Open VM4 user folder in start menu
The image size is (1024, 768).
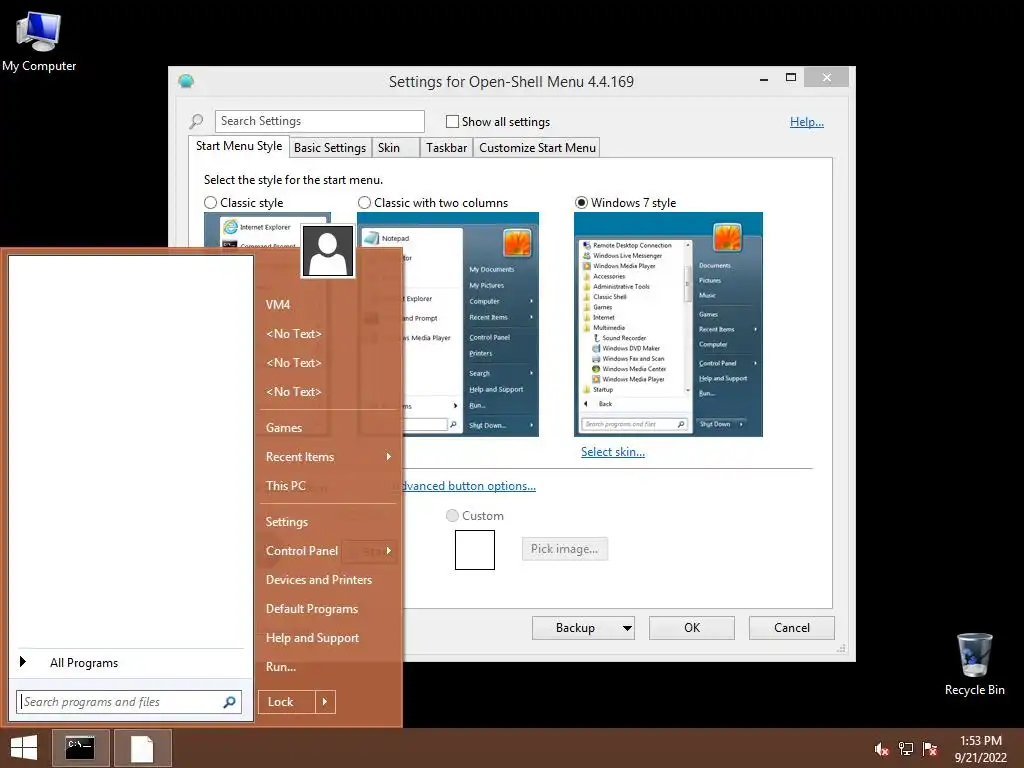[x=278, y=305]
